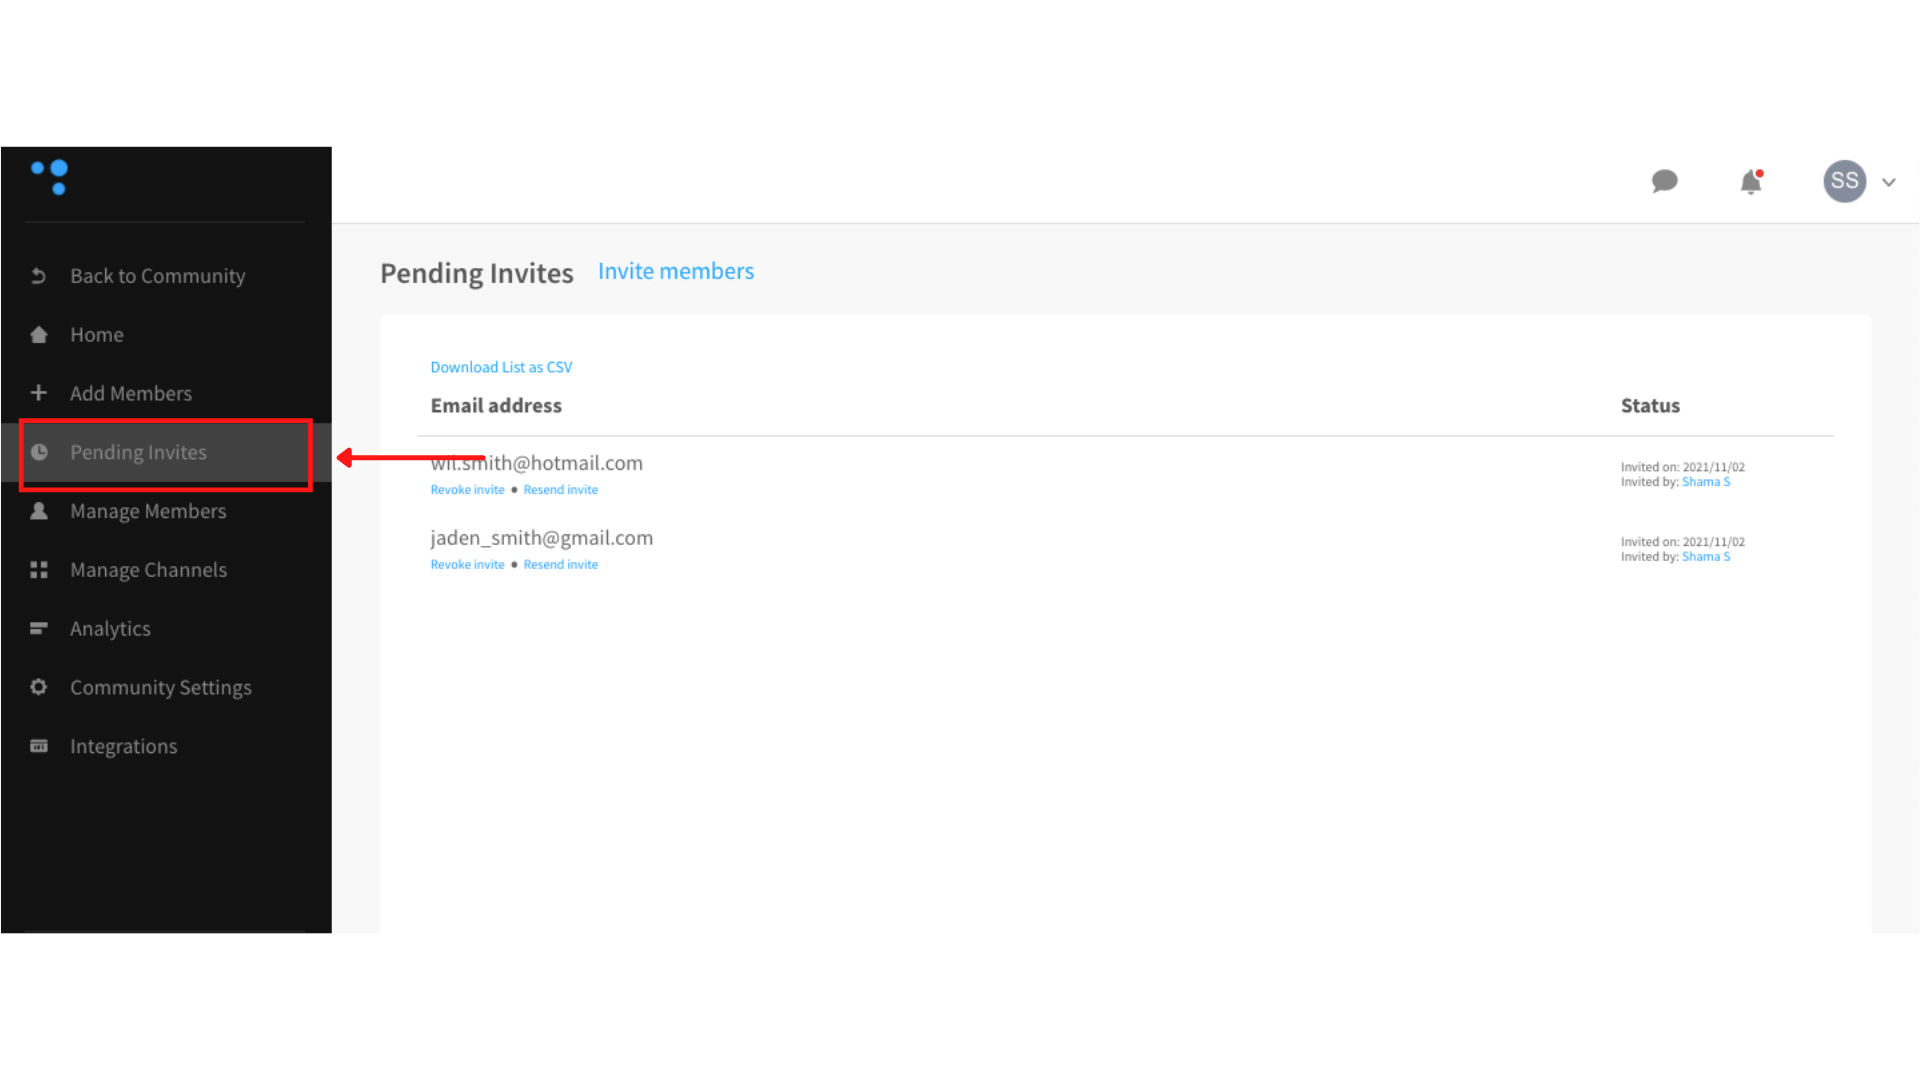
Task: Click Resend invite for jaden_smith@gmail.com
Action: coord(559,564)
